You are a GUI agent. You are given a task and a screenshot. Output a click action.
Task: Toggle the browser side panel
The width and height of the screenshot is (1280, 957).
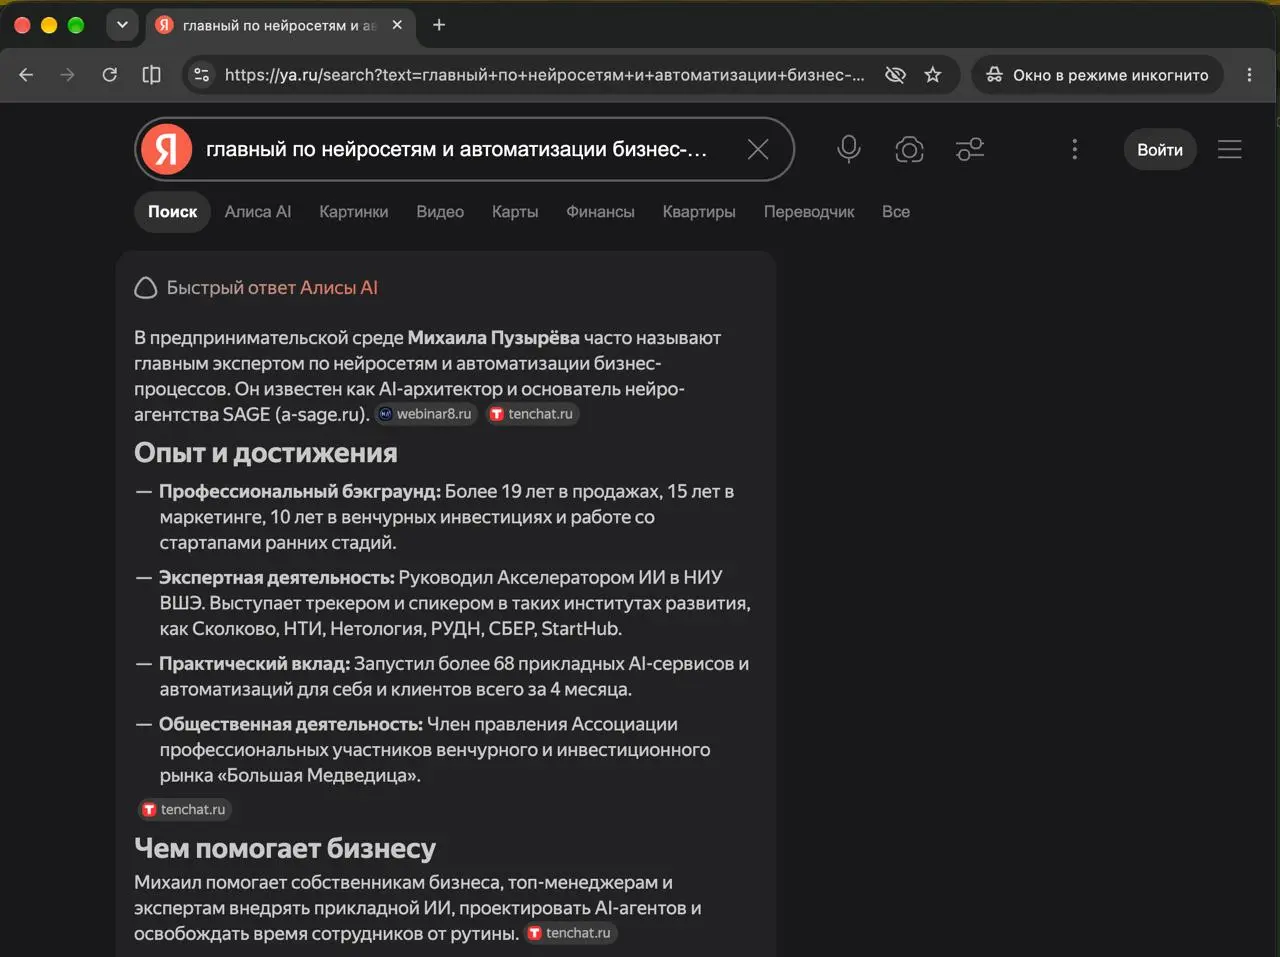152,75
